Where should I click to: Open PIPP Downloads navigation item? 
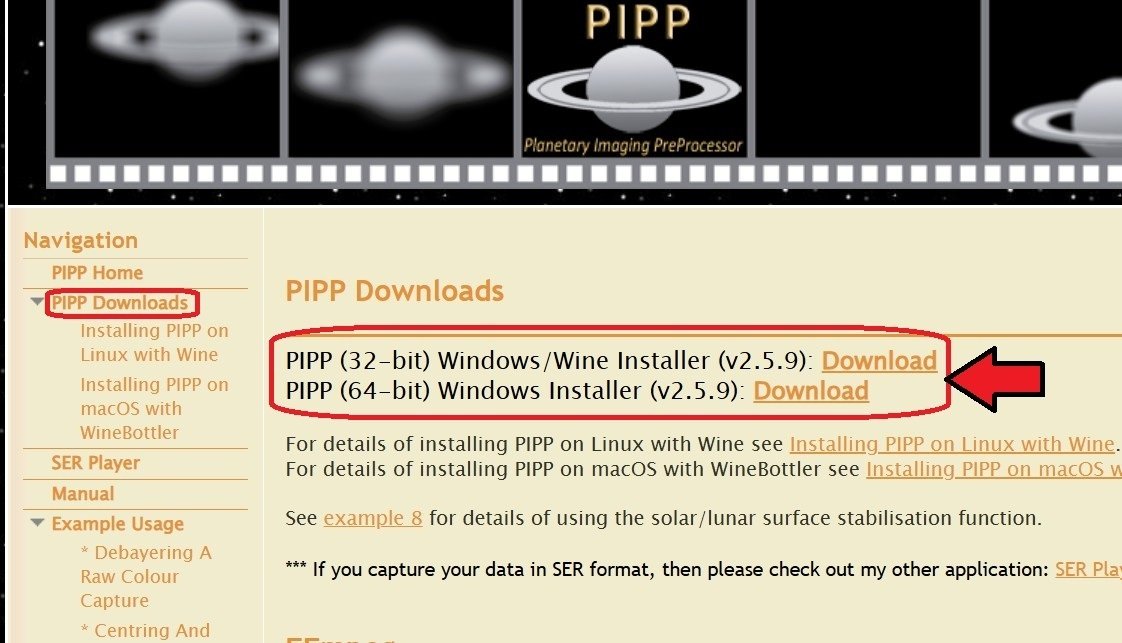(119, 303)
